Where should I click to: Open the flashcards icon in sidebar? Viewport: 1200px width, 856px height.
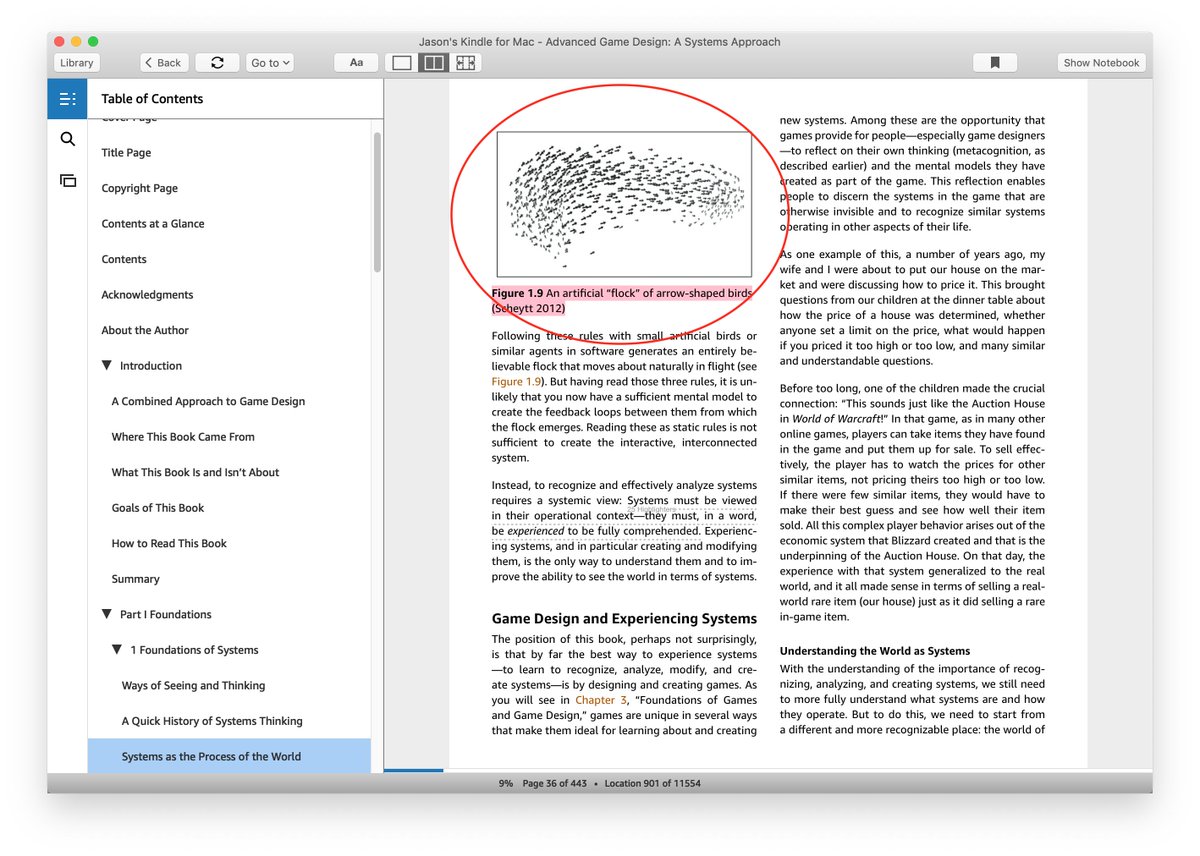[x=67, y=181]
